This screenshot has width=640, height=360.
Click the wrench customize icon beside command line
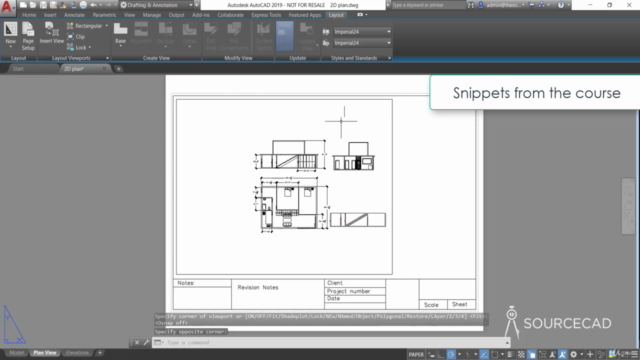146,342
